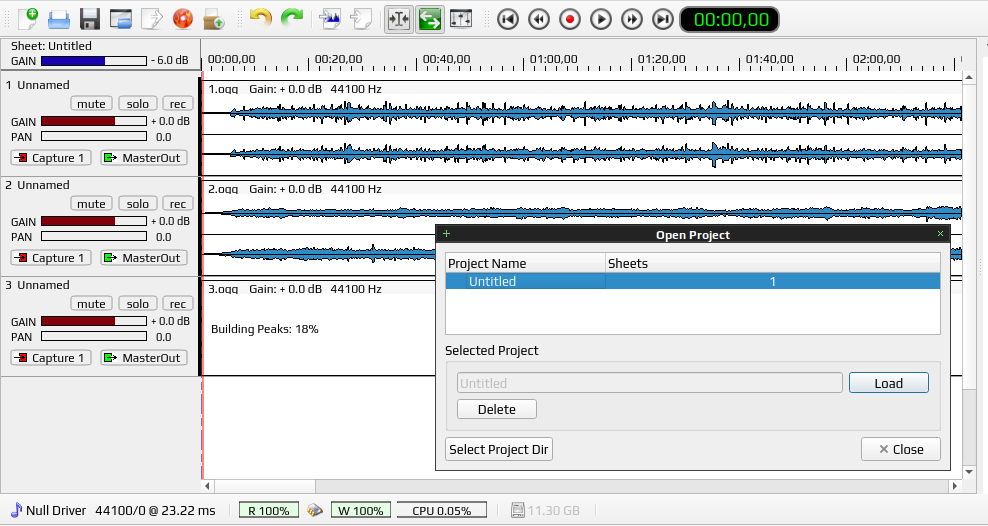The width and height of the screenshot is (988, 526).
Task: Create a new project or sheet
Action: coord(28,19)
